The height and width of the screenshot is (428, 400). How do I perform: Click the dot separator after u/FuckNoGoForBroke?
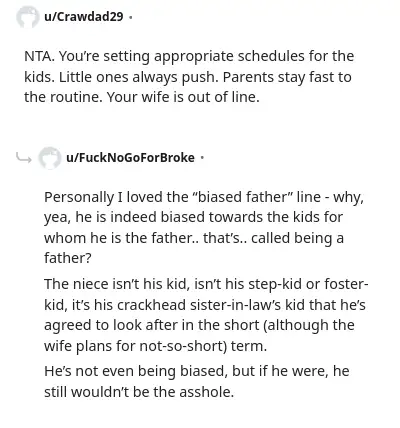tap(202, 157)
